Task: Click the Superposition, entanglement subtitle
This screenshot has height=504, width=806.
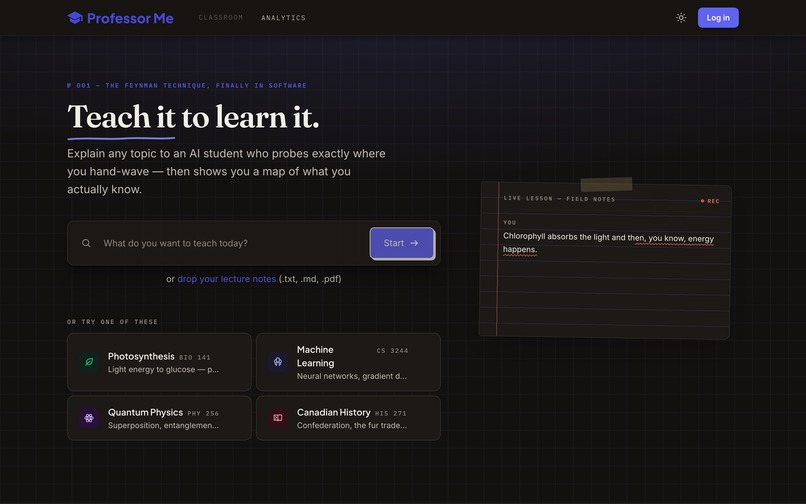Action: (163, 425)
